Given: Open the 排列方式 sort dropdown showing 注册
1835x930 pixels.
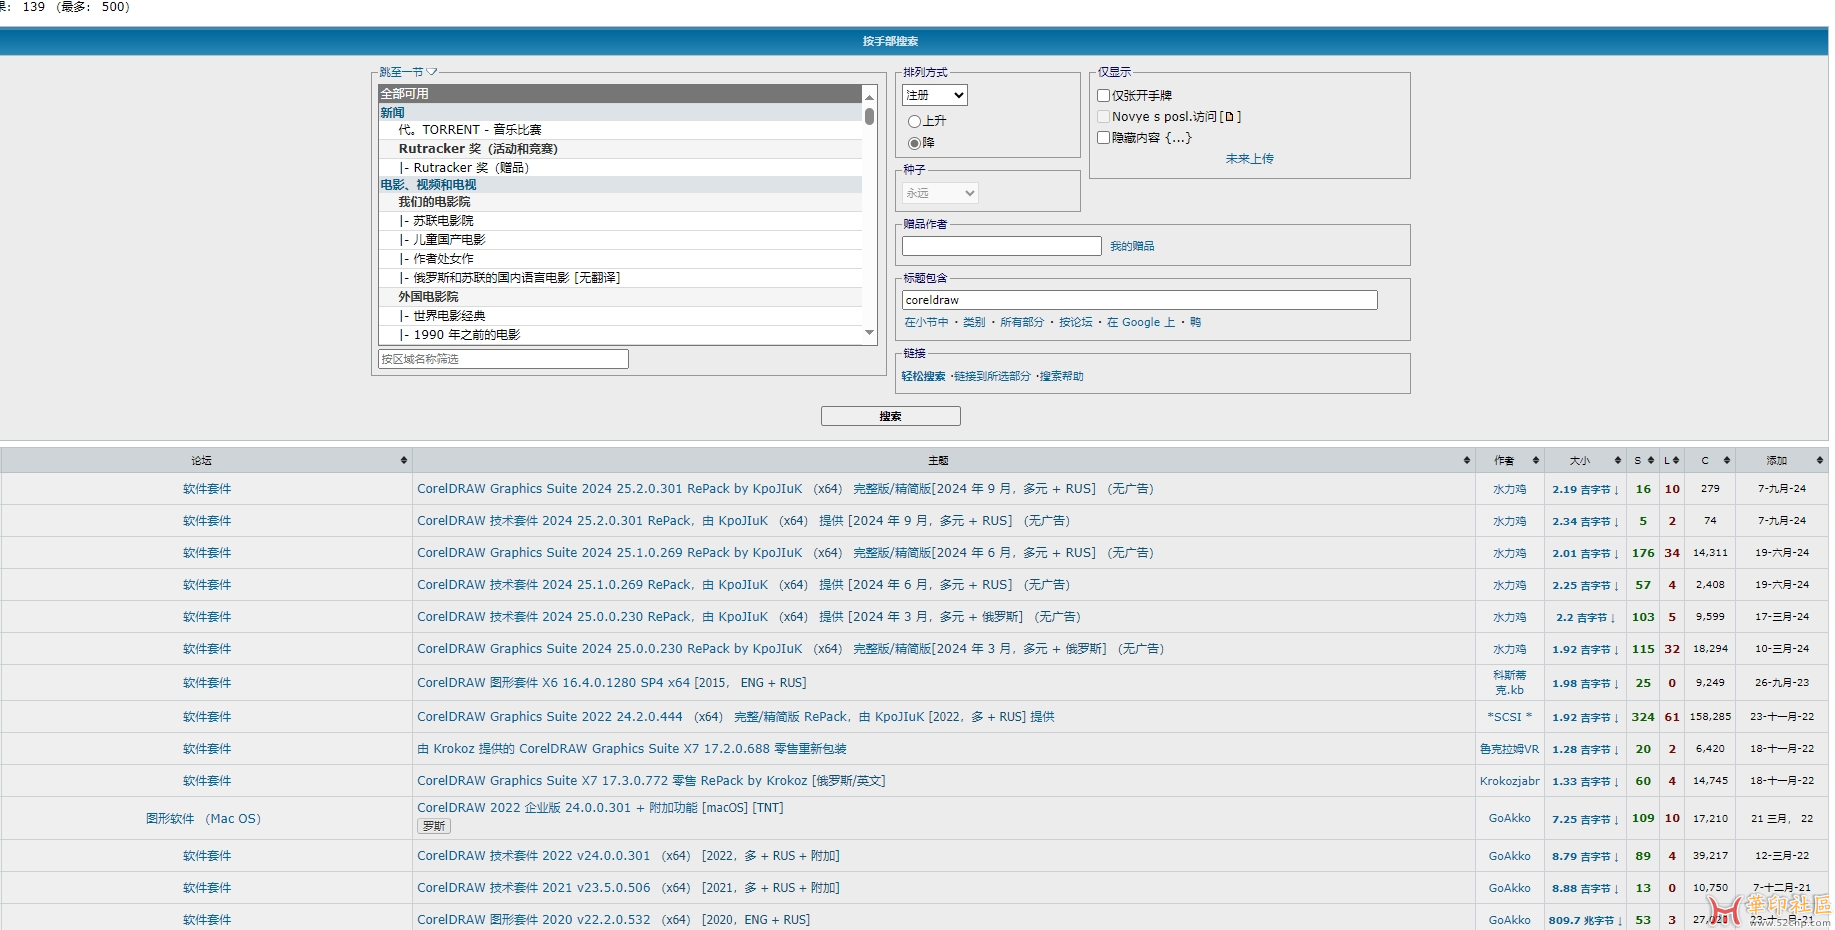Looking at the screenshot, I should click(x=935, y=95).
